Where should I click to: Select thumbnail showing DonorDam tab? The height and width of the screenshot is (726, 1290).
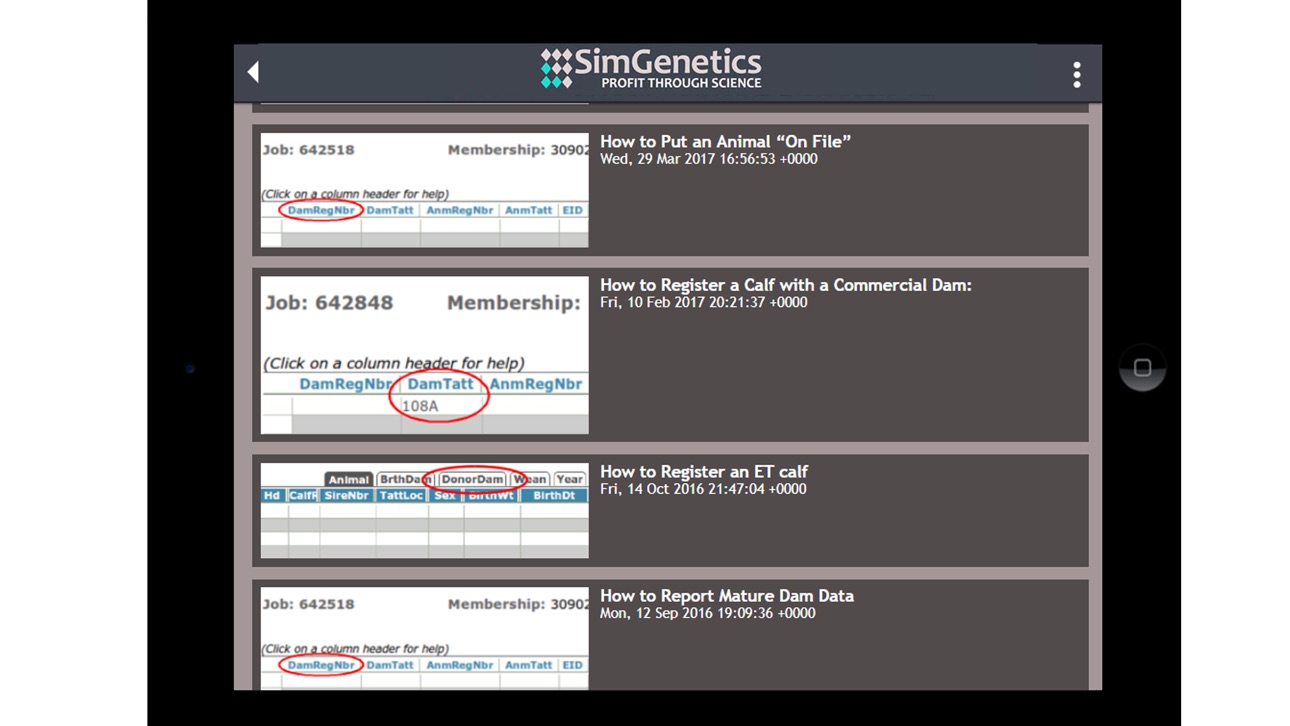tap(424, 510)
